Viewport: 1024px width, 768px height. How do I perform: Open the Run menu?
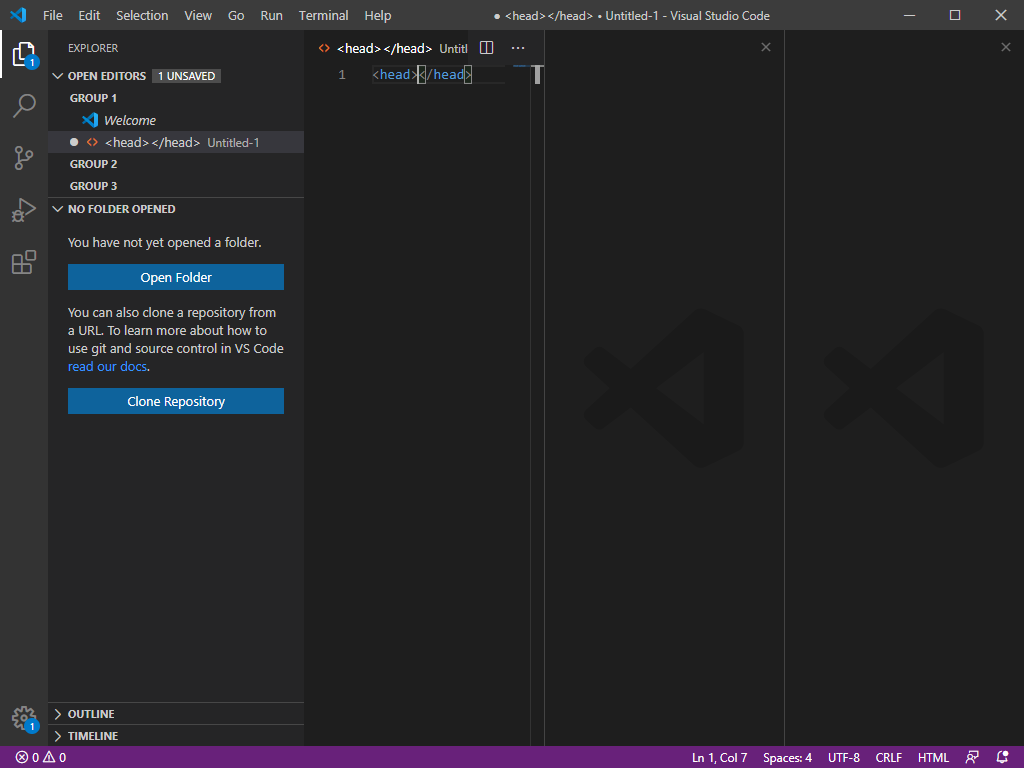(x=272, y=15)
